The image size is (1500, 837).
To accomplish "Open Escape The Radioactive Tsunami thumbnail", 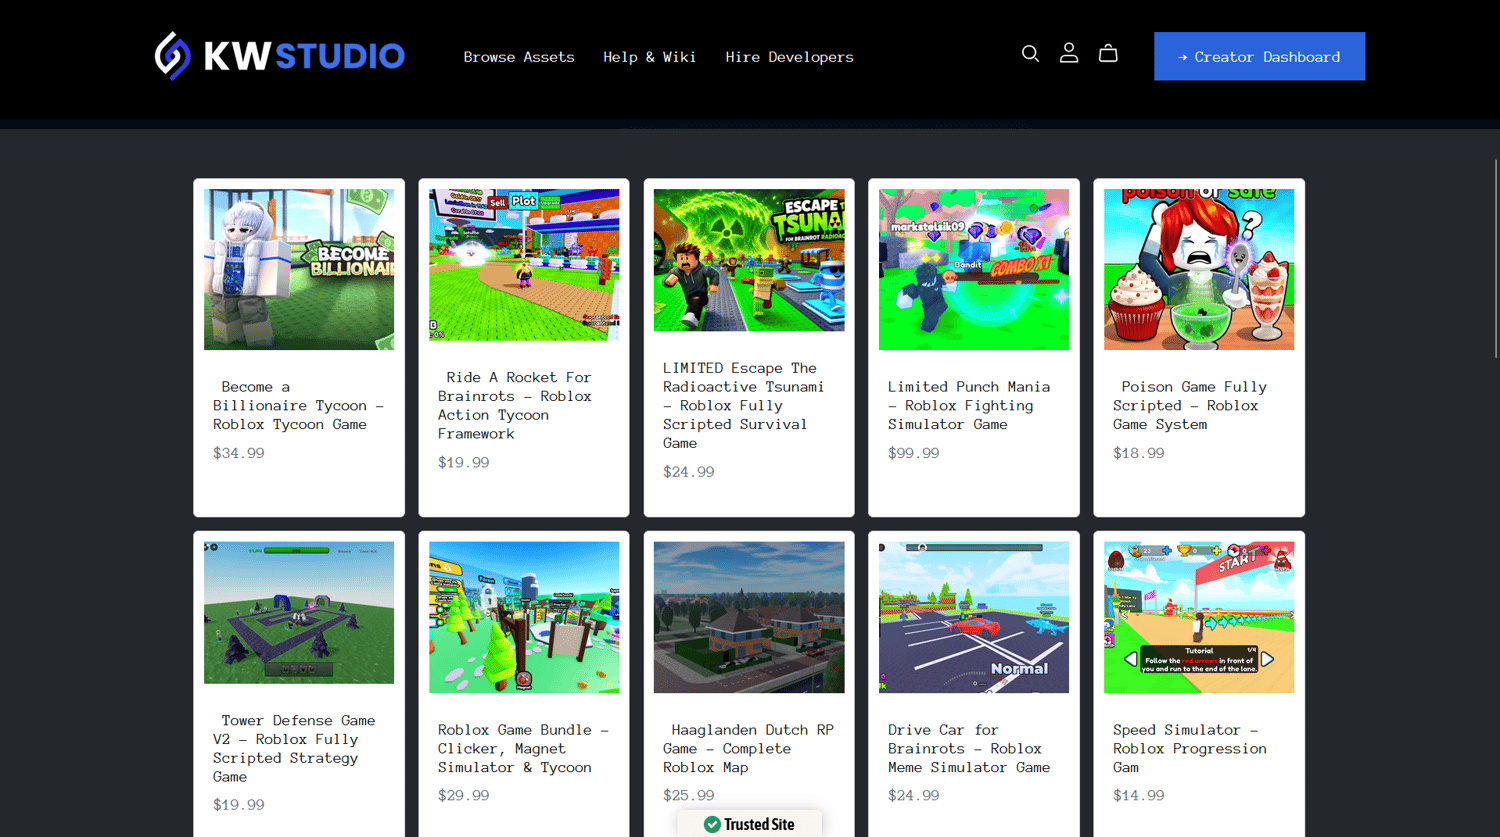I will (x=749, y=260).
